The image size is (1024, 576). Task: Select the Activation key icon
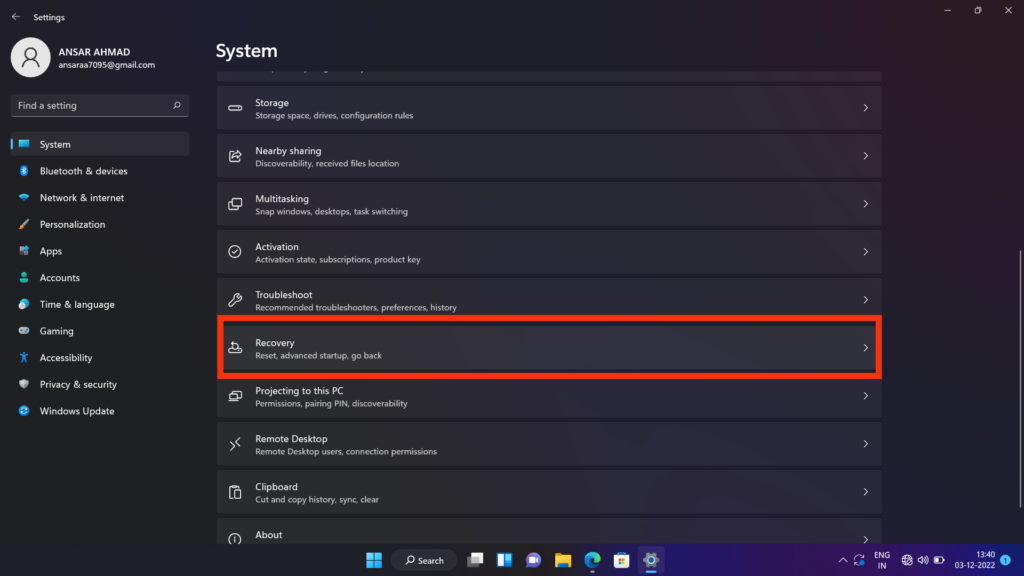click(236, 251)
